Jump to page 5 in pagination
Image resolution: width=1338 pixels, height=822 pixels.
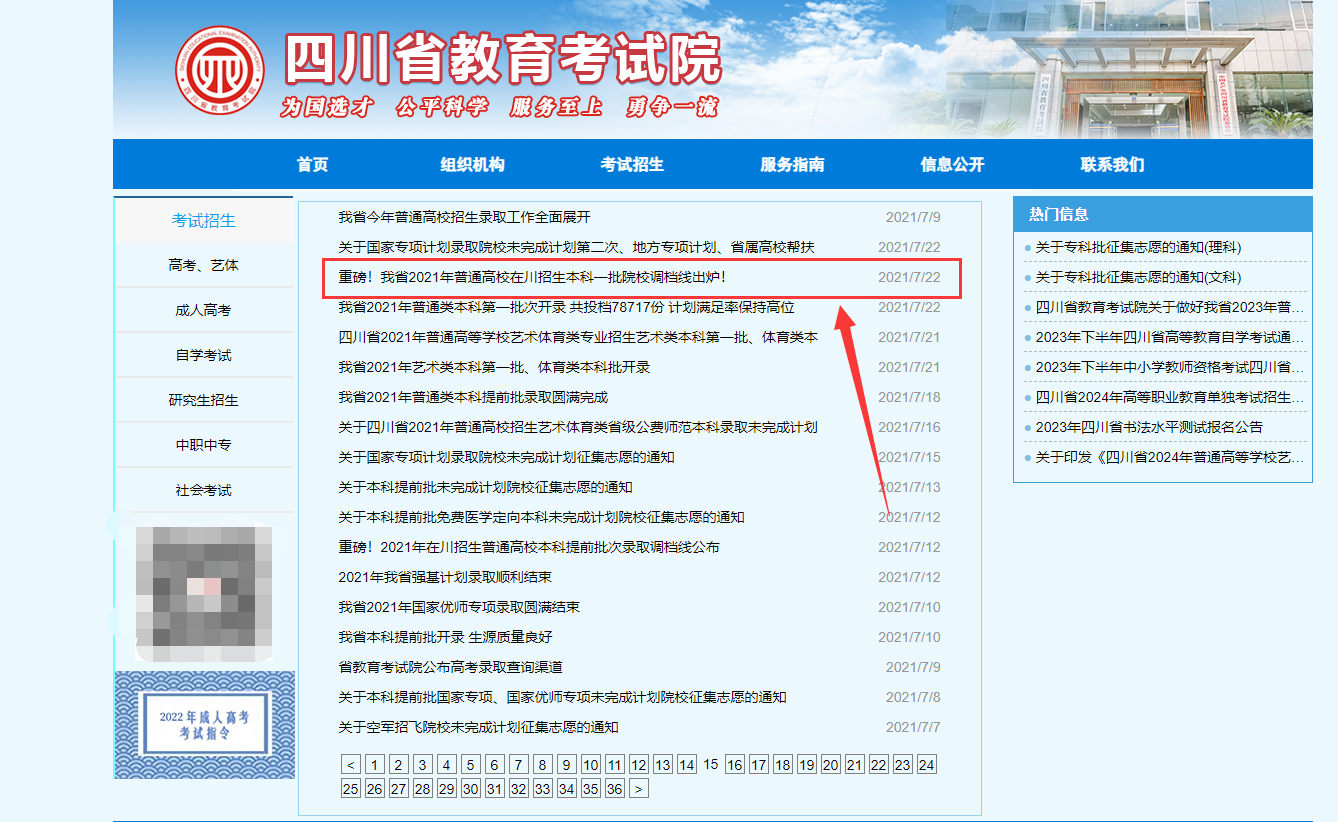[470, 765]
